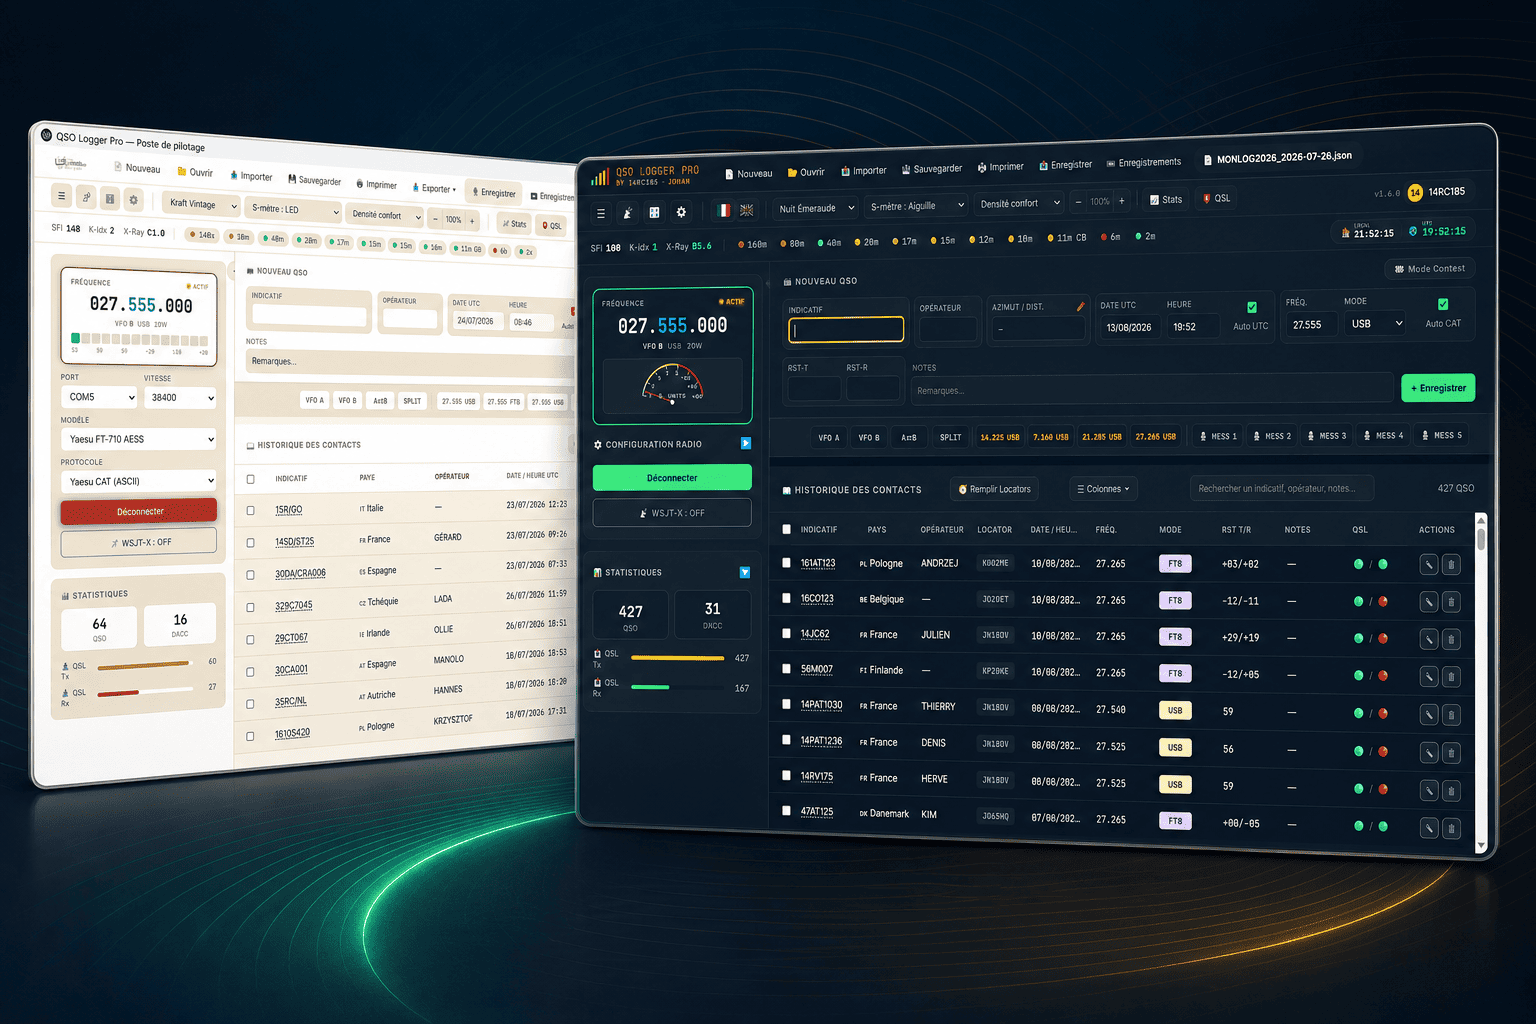Check box for 14PAT1236 row

click(x=787, y=740)
